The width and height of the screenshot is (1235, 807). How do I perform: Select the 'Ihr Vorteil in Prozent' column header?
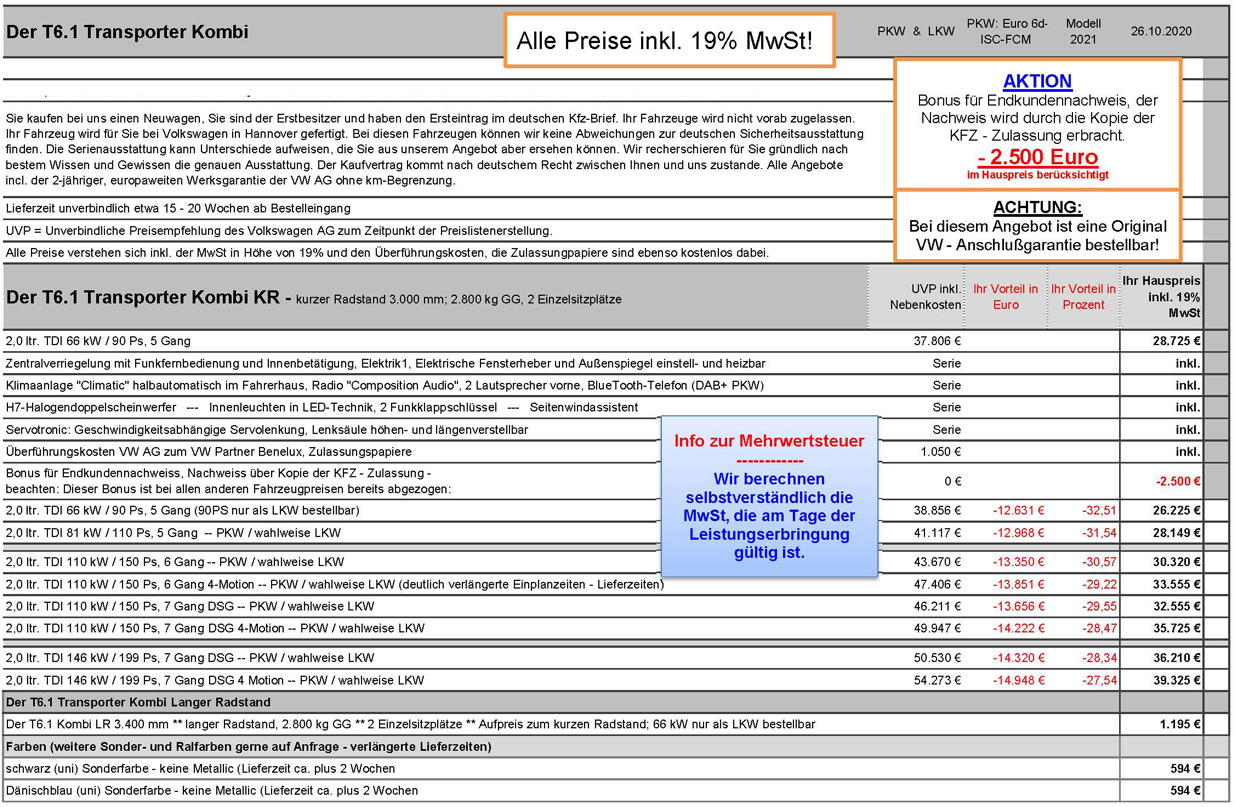click(1083, 297)
